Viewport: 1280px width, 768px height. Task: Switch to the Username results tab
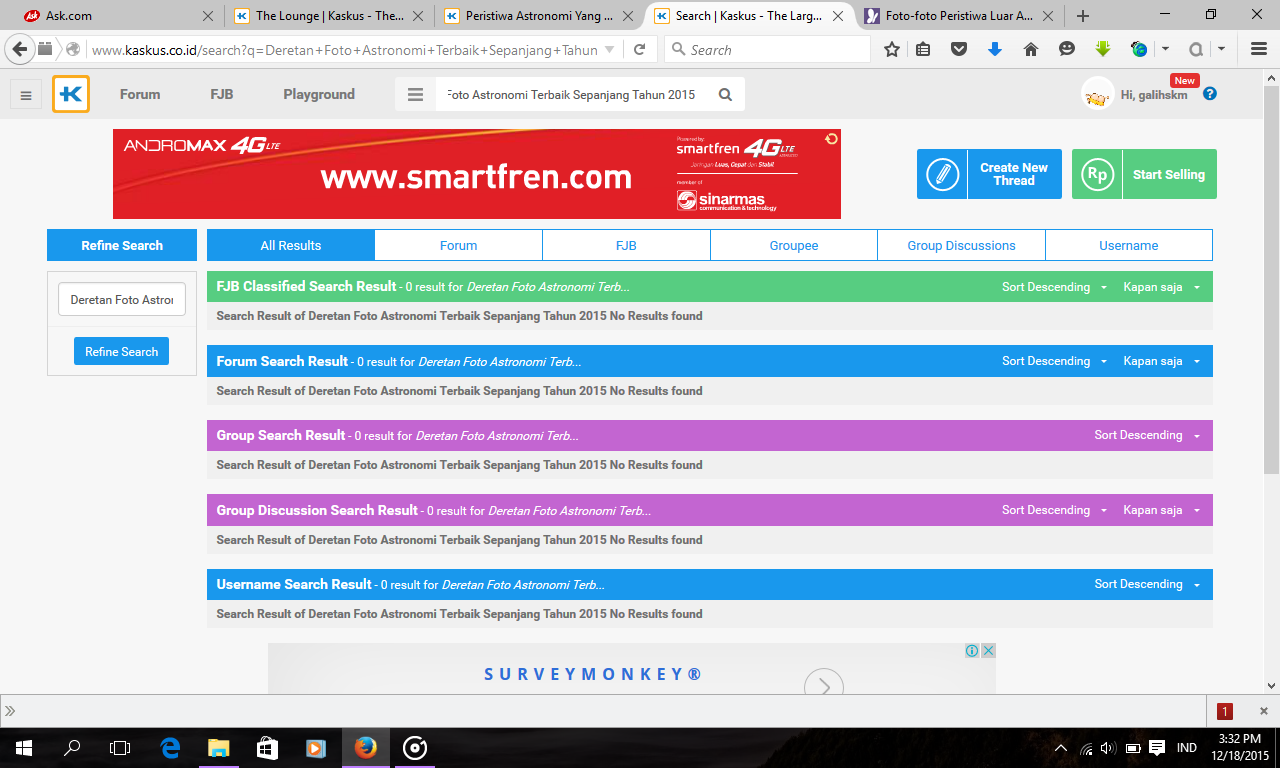[x=1129, y=245]
